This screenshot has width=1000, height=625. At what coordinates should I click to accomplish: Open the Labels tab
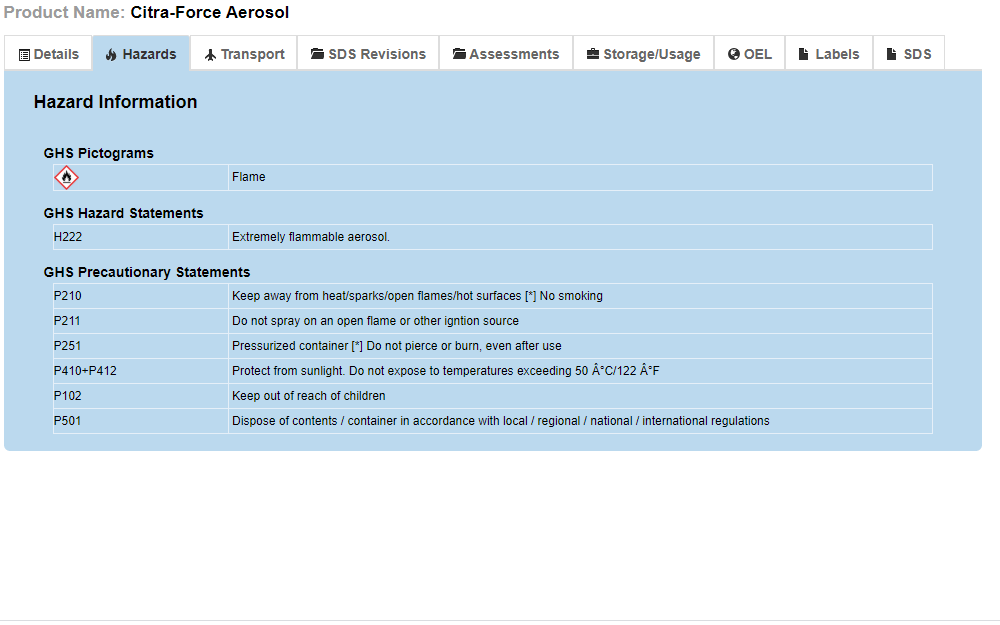coord(829,54)
